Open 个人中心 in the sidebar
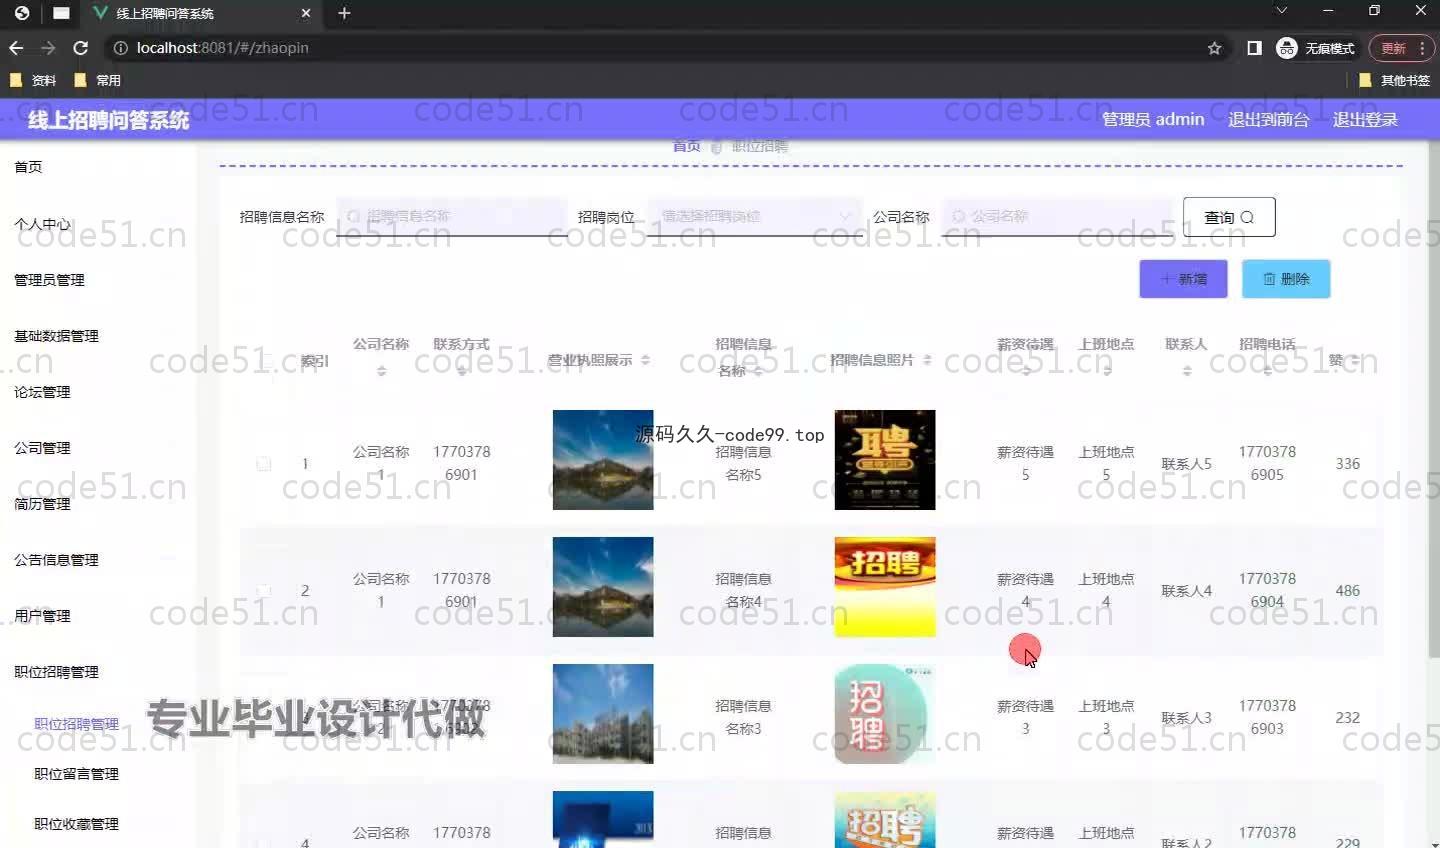 click(x=42, y=224)
